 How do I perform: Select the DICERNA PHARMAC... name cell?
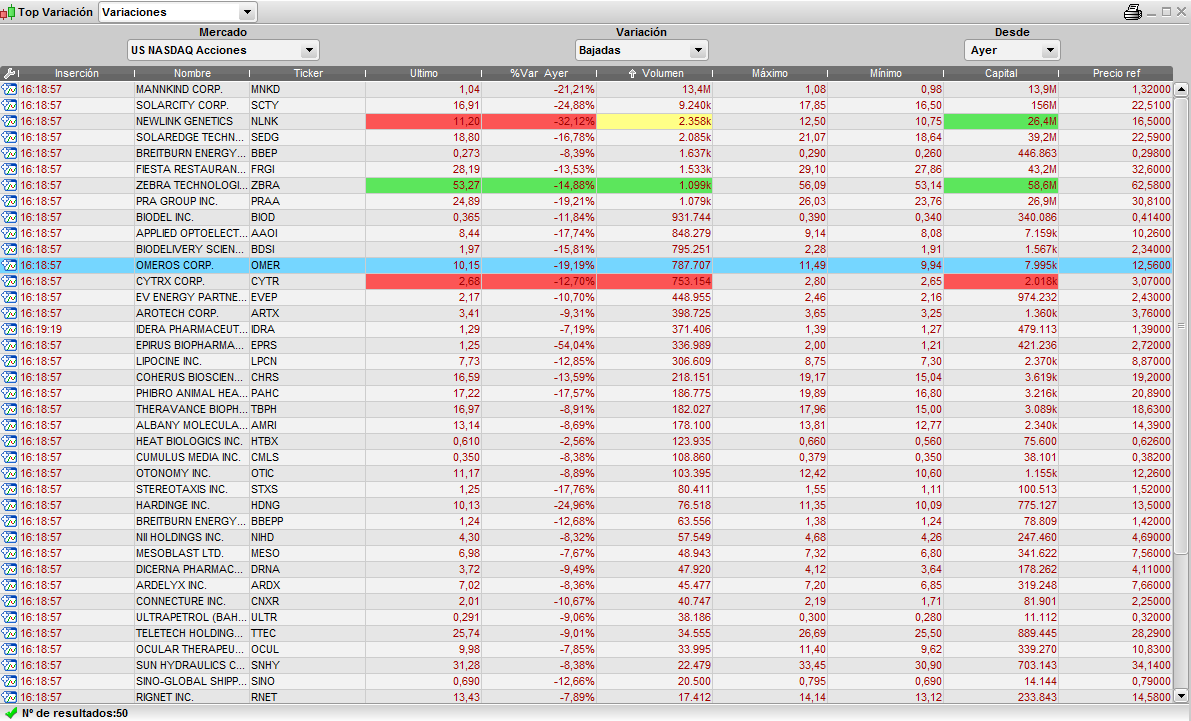[192, 569]
